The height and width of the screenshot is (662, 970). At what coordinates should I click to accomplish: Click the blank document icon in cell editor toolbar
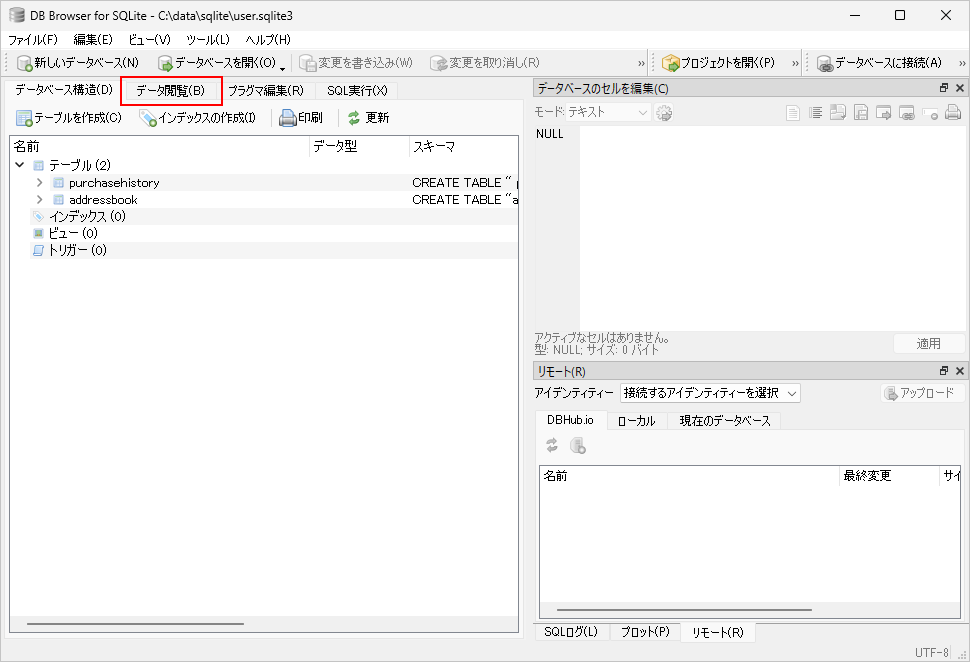[792, 113]
